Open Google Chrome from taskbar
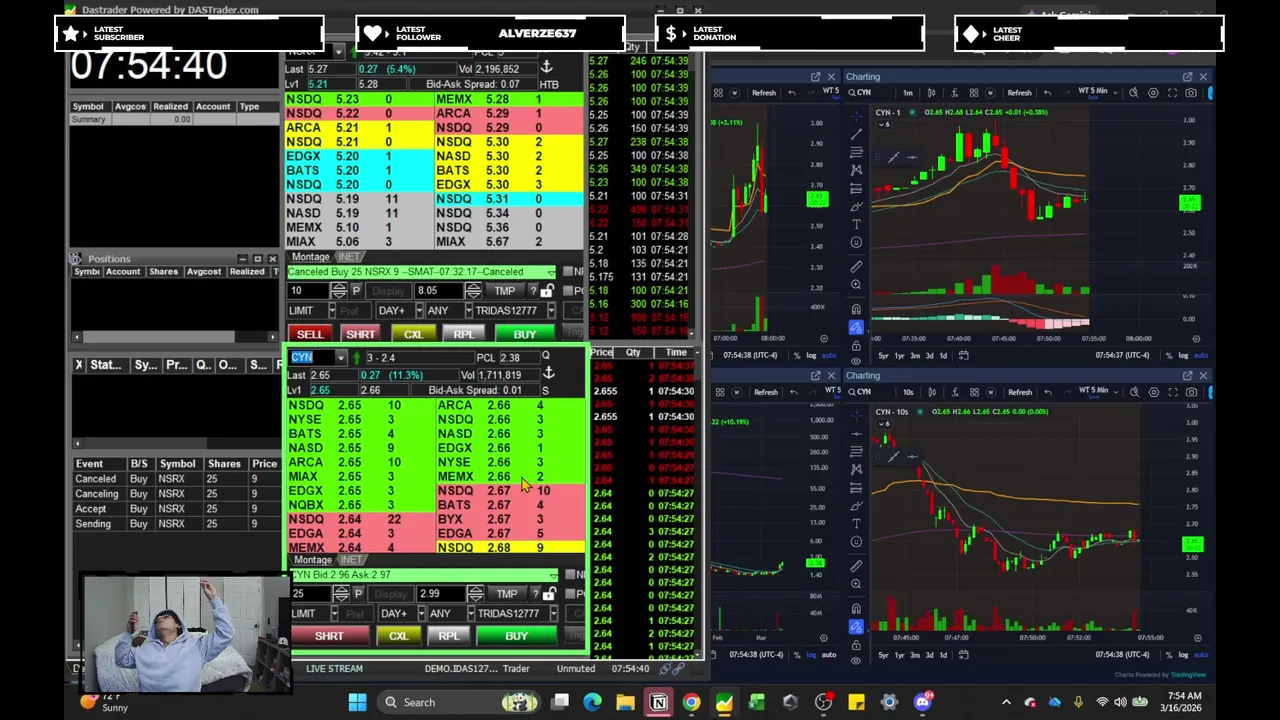 (x=691, y=702)
